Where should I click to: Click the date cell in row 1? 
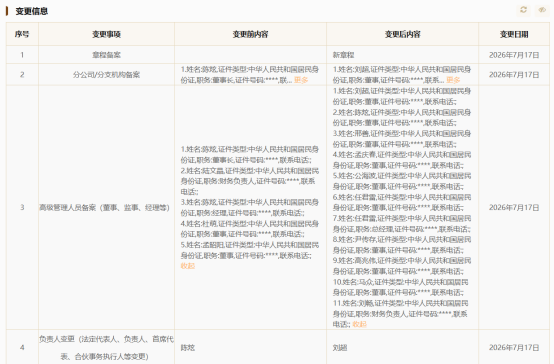[x=514, y=55]
